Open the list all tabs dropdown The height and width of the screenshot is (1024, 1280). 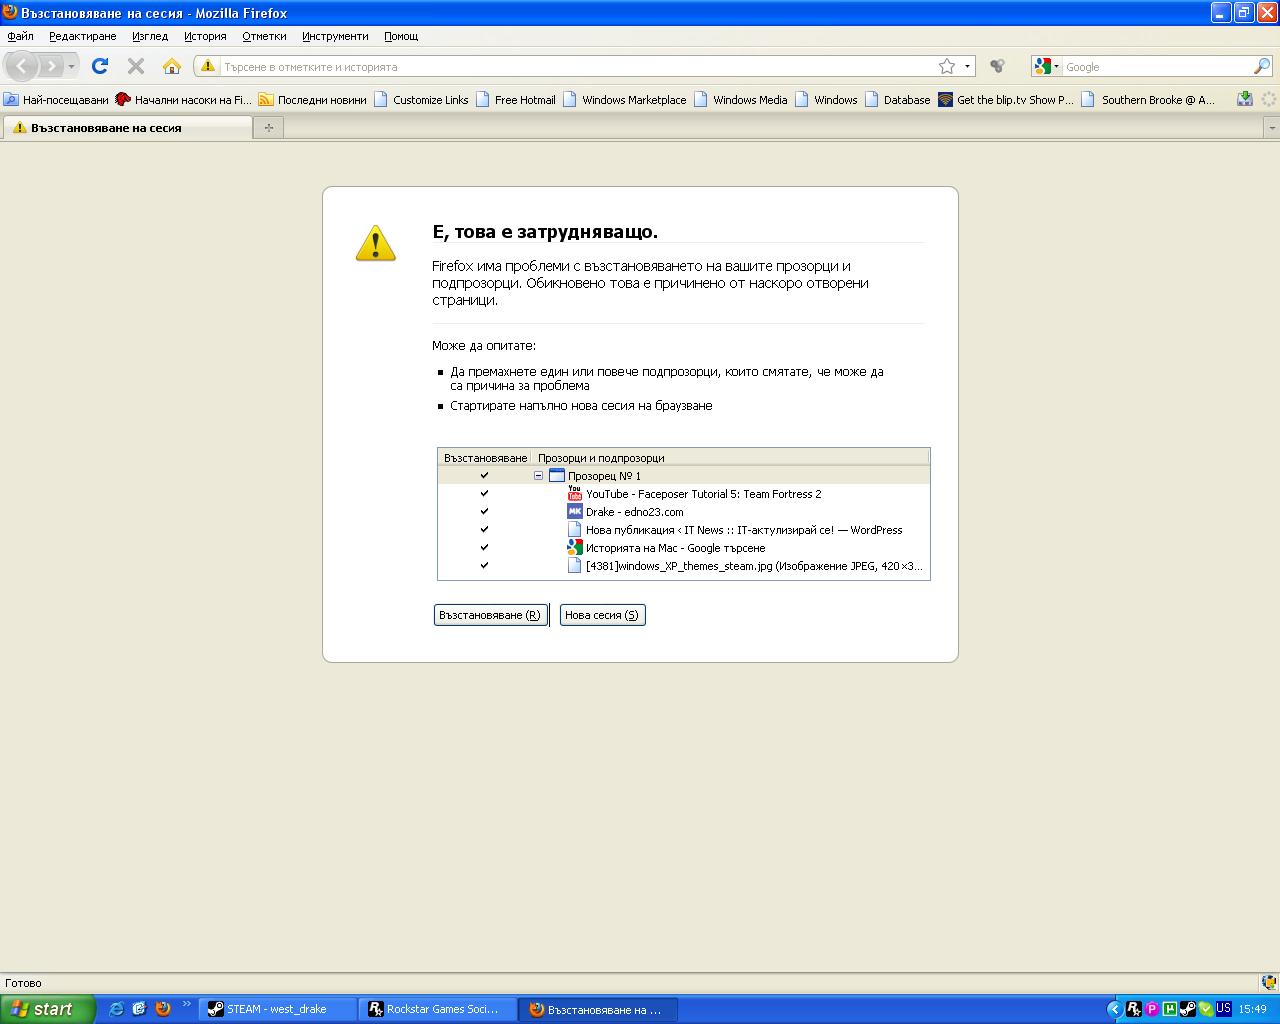pos(1272,128)
